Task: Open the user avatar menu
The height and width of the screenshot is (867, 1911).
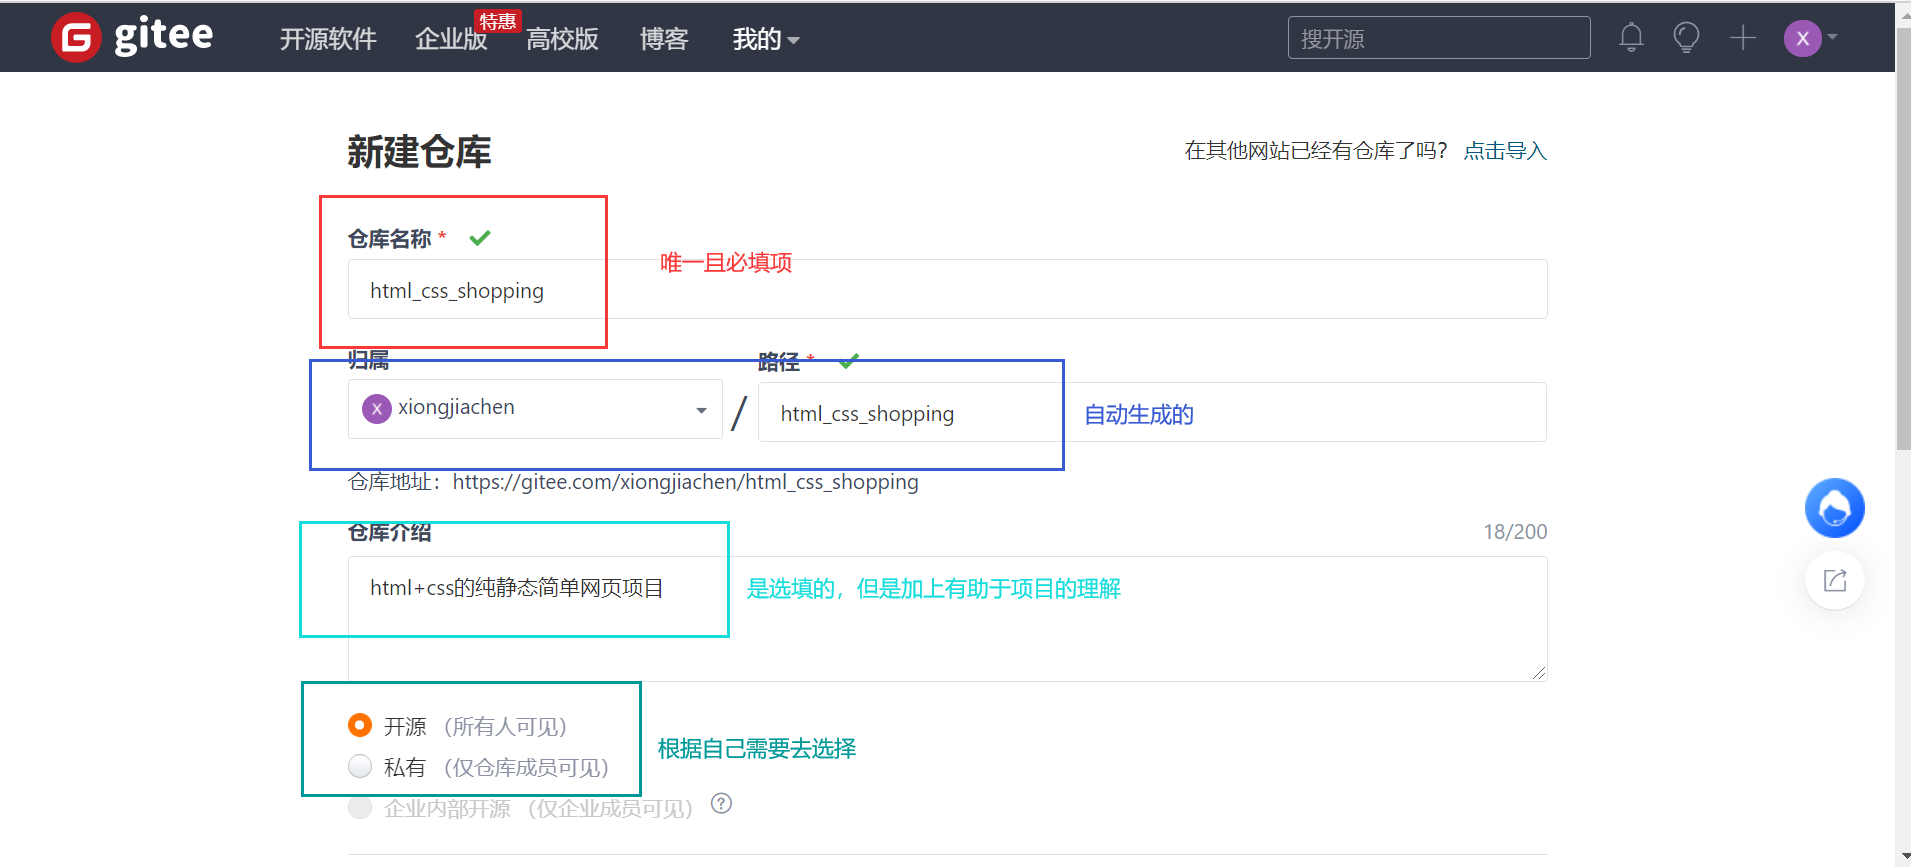Action: click(x=1810, y=38)
